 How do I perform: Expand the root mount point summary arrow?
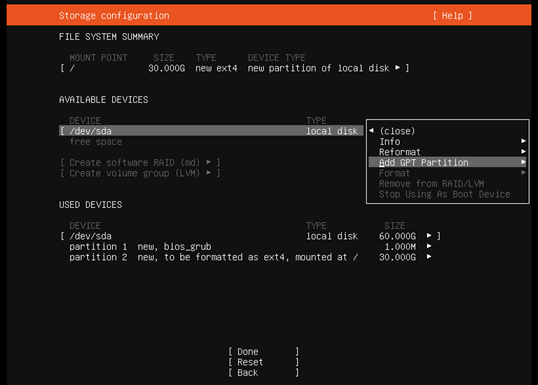pyautogui.click(x=397, y=68)
